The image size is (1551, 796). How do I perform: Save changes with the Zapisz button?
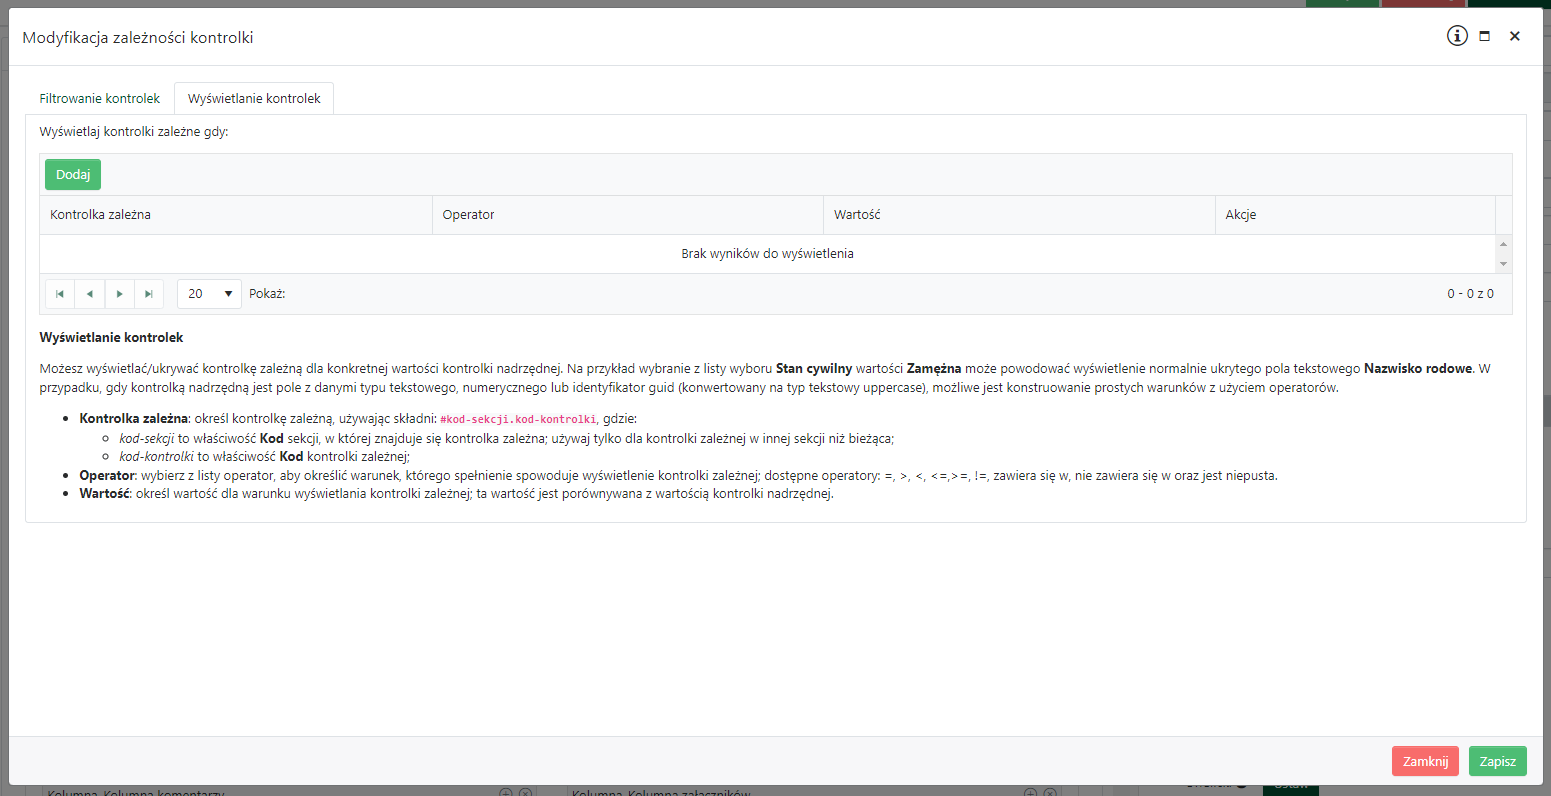point(1497,761)
